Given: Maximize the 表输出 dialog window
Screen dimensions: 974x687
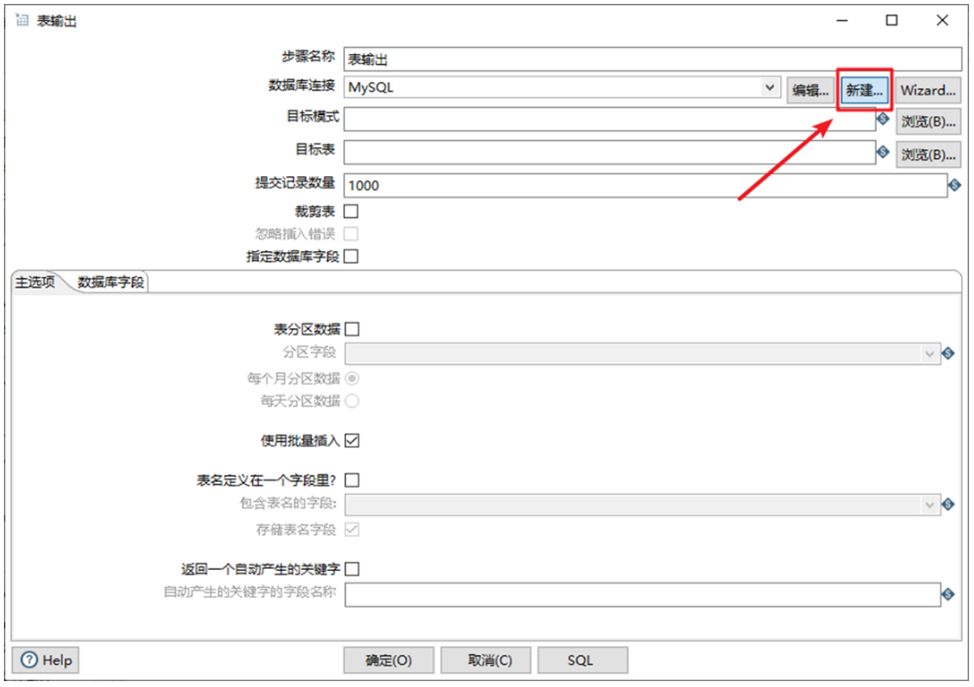Looking at the screenshot, I should tap(891, 20).
